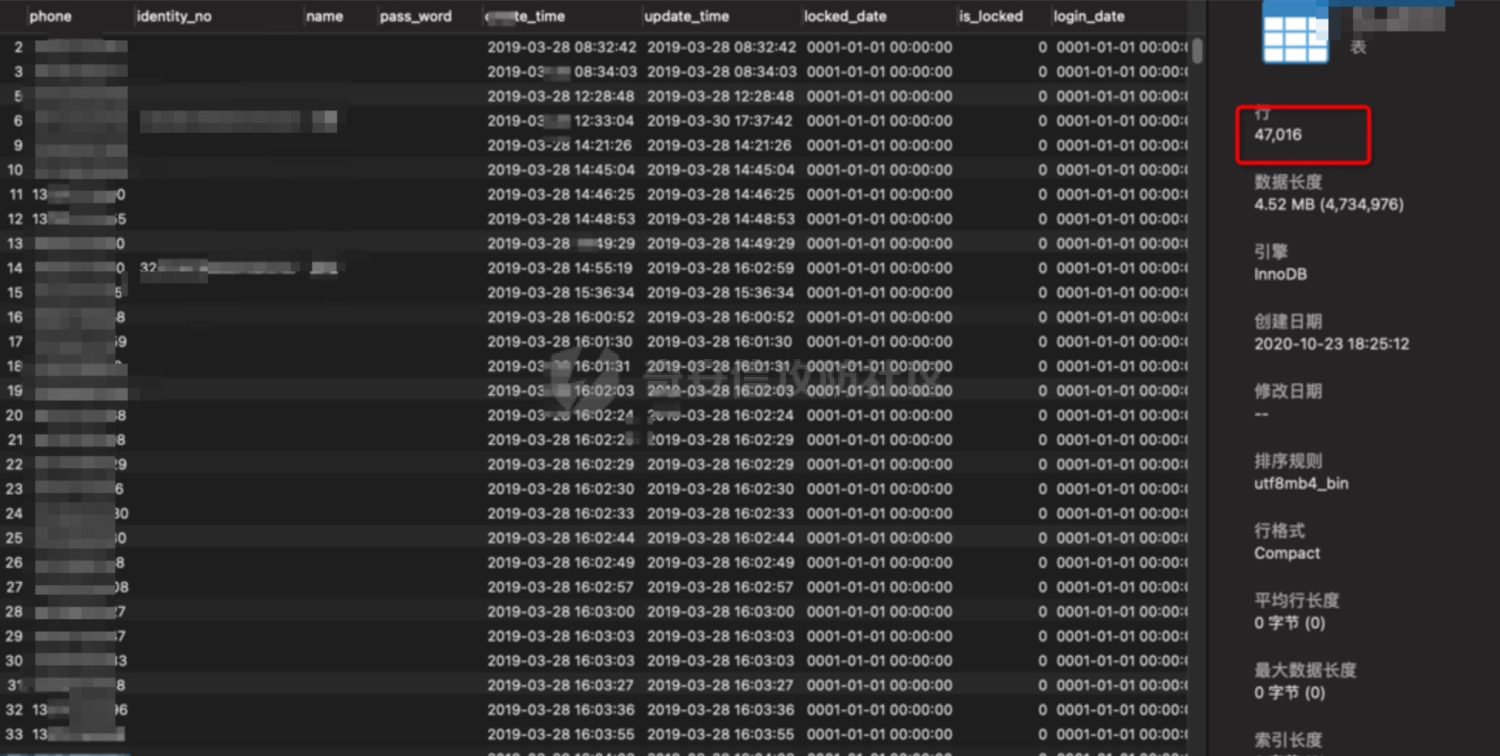
Task: Click the 创建日期 label
Action: [x=1288, y=321]
